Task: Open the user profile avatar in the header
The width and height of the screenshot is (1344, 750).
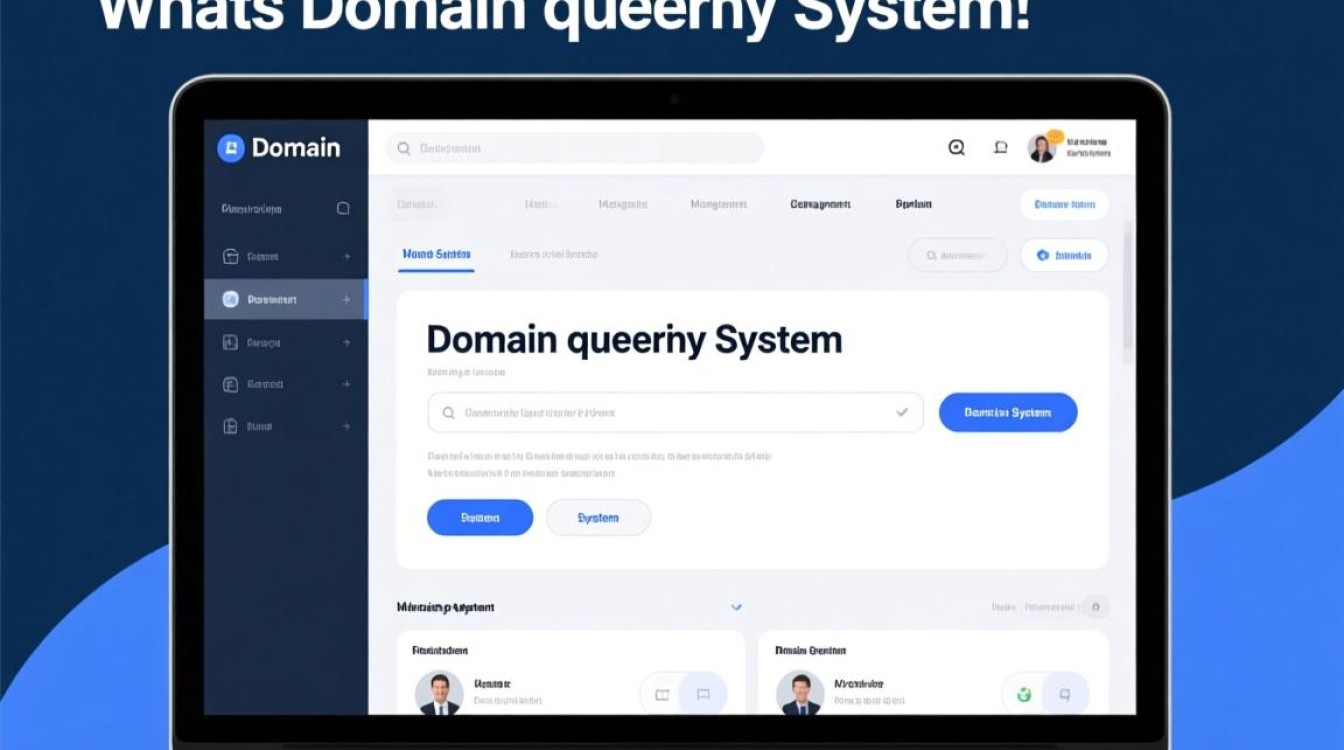Action: (x=1042, y=148)
